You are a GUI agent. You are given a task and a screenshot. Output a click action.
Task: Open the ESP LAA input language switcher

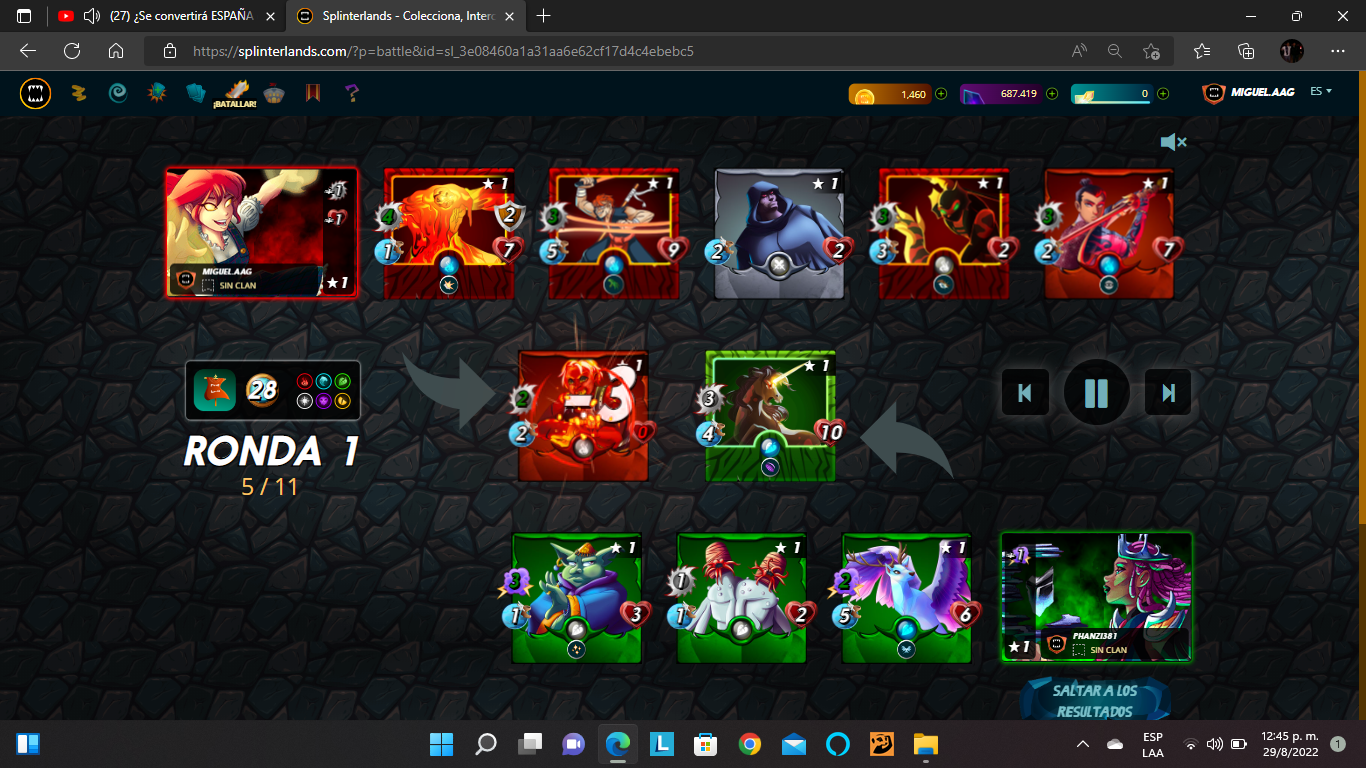[x=1152, y=744]
